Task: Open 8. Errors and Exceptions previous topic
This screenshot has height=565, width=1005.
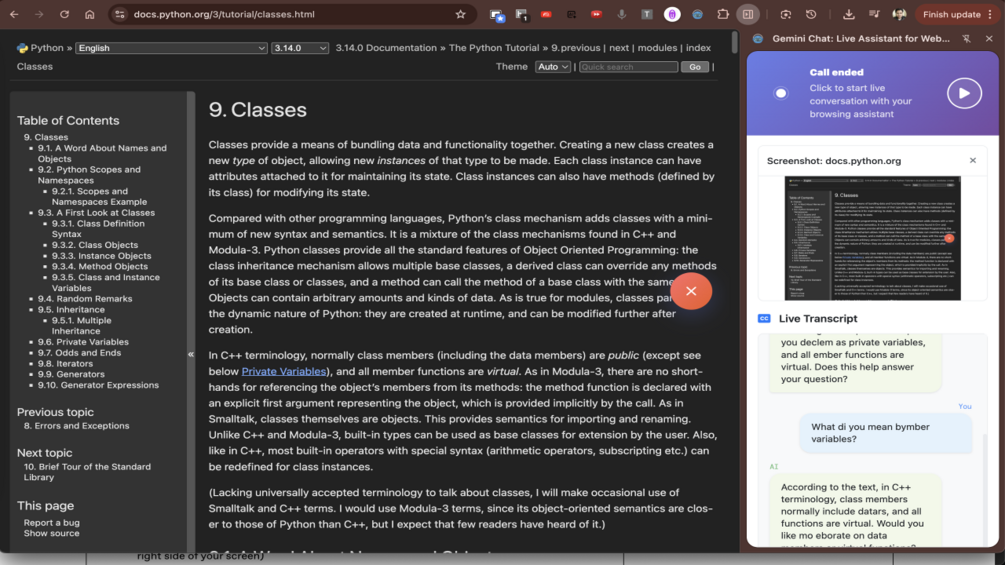Action: (x=76, y=425)
